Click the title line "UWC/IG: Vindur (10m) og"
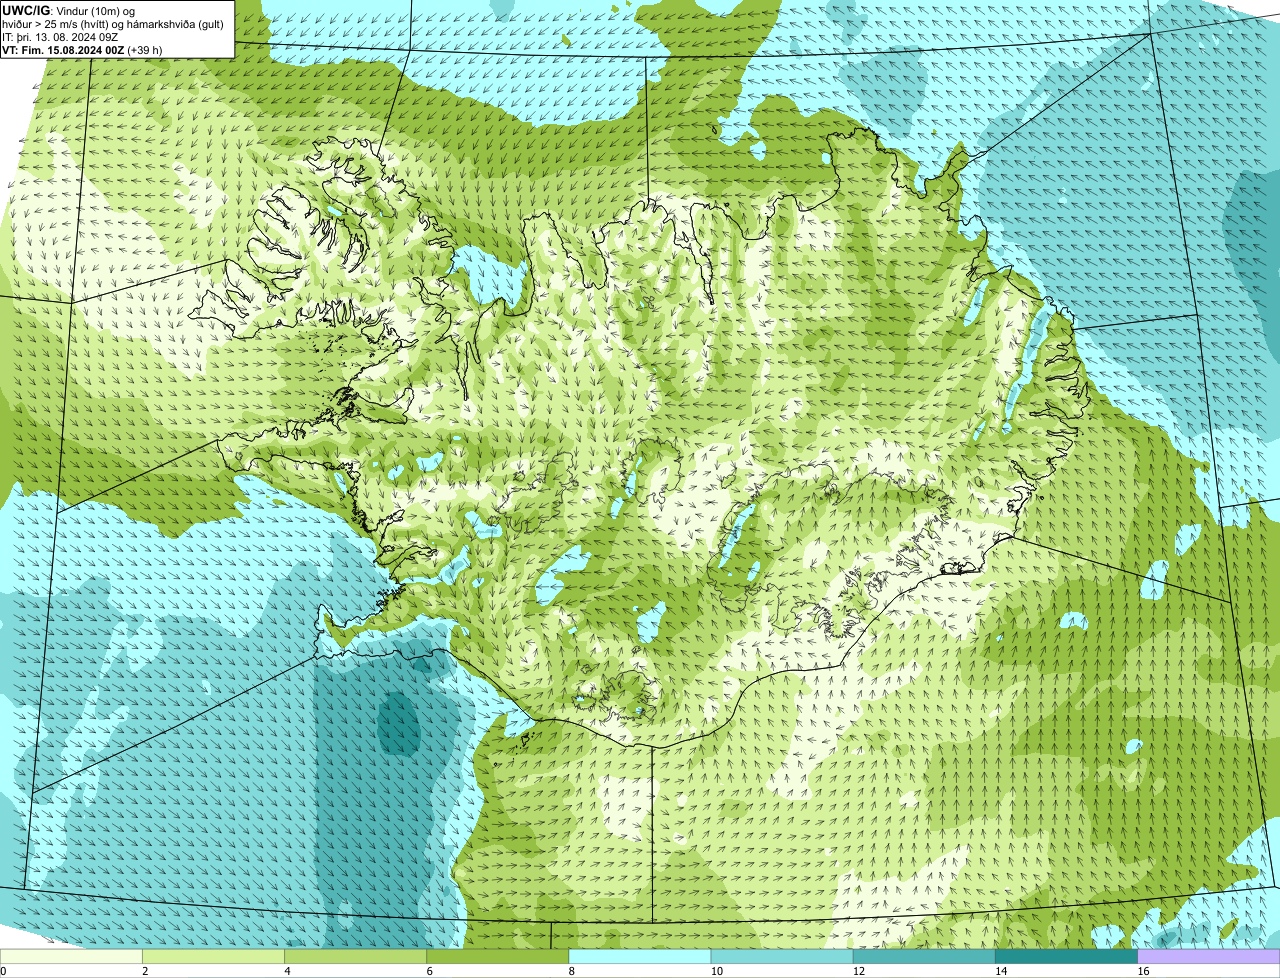Image resolution: width=1280 pixels, height=978 pixels. (x=69, y=11)
